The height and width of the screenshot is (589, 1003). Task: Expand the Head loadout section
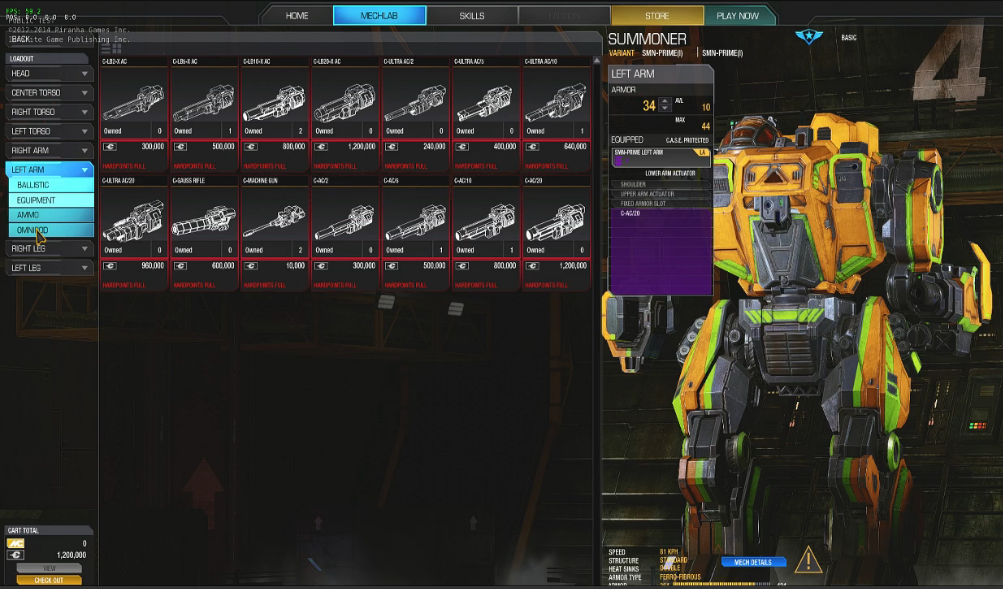(x=49, y=74)
